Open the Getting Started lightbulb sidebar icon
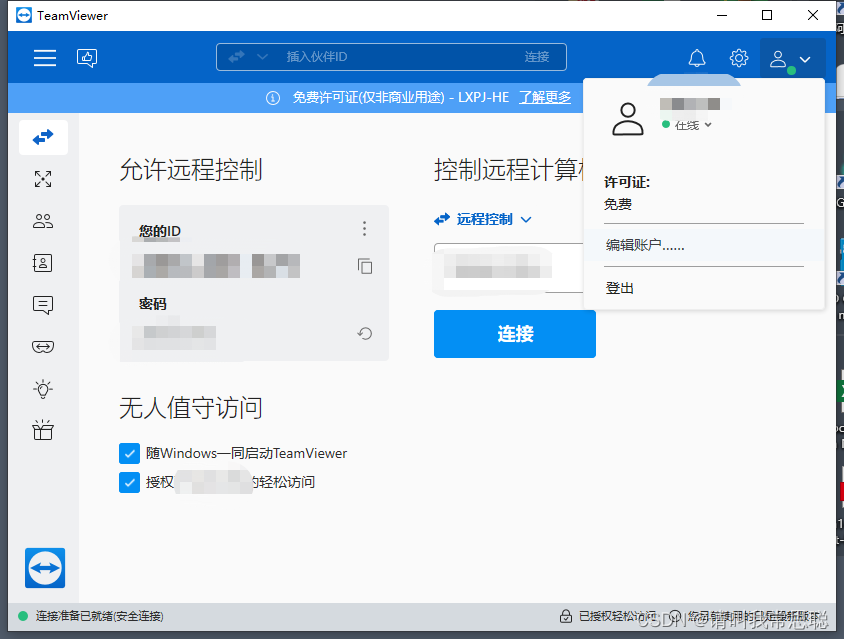Screen dimensions: 844x639 pyautogui.click(x=43, y=389)
